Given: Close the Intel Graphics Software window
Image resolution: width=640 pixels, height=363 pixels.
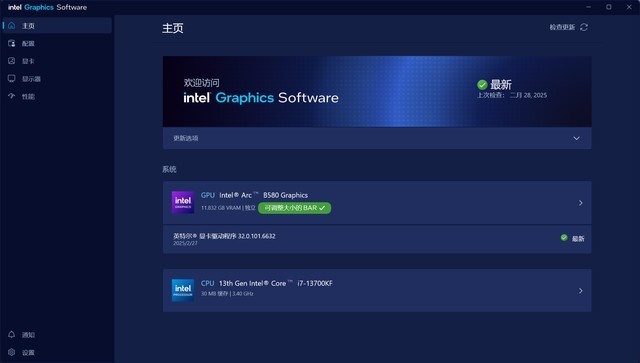Looking at the screenshot, I should pyautogui.click(x=629, y=7).
